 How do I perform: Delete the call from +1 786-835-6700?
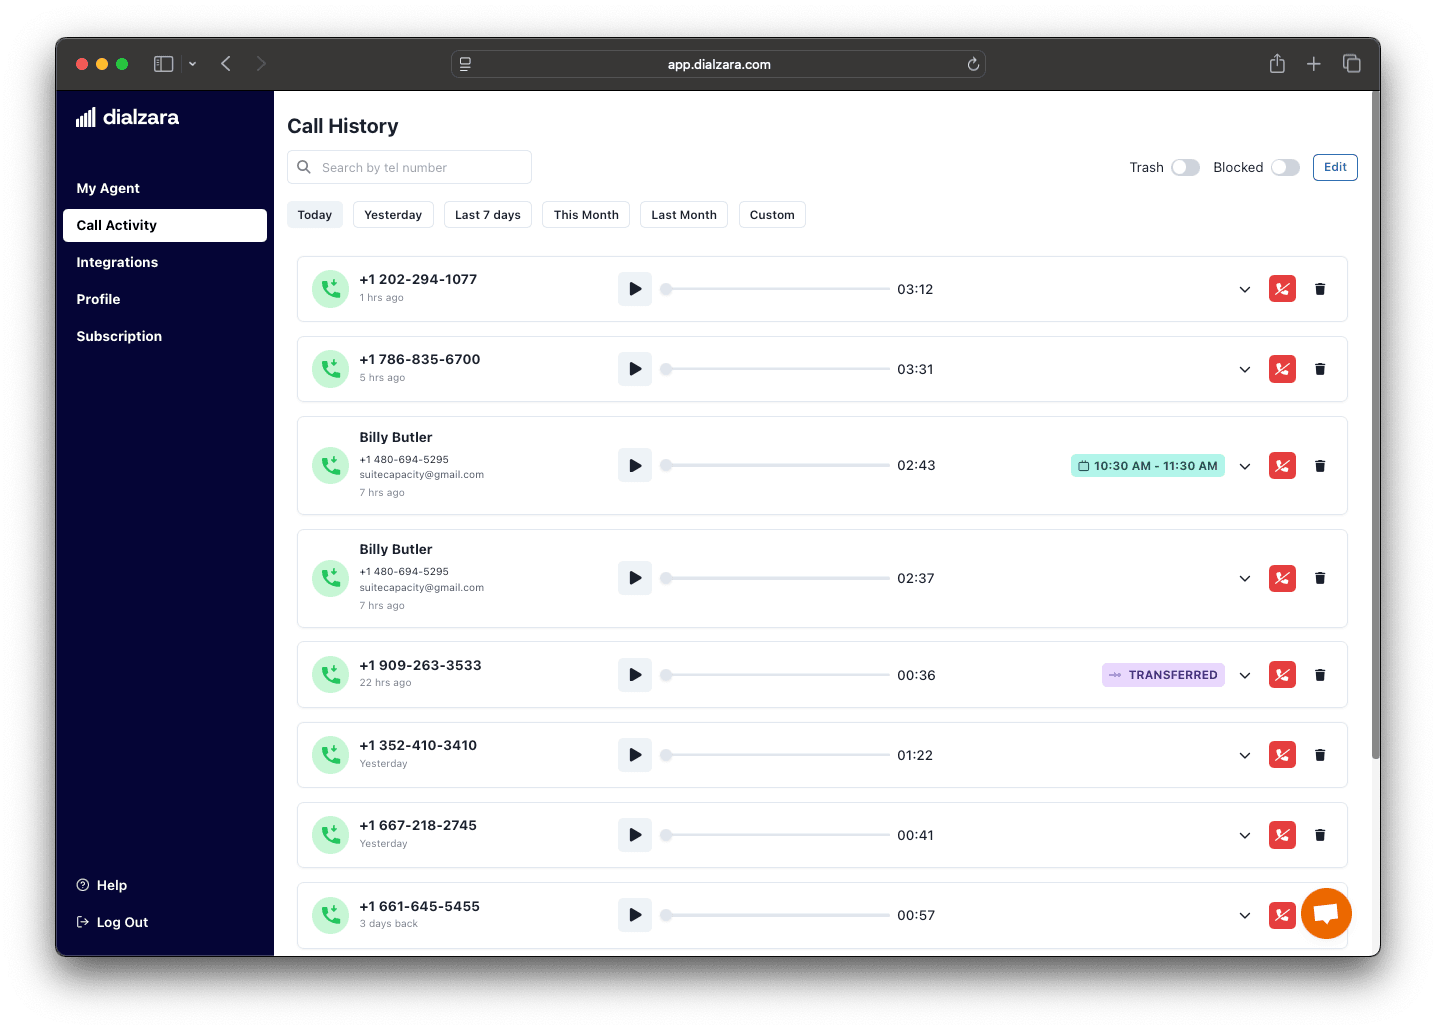1320,368
